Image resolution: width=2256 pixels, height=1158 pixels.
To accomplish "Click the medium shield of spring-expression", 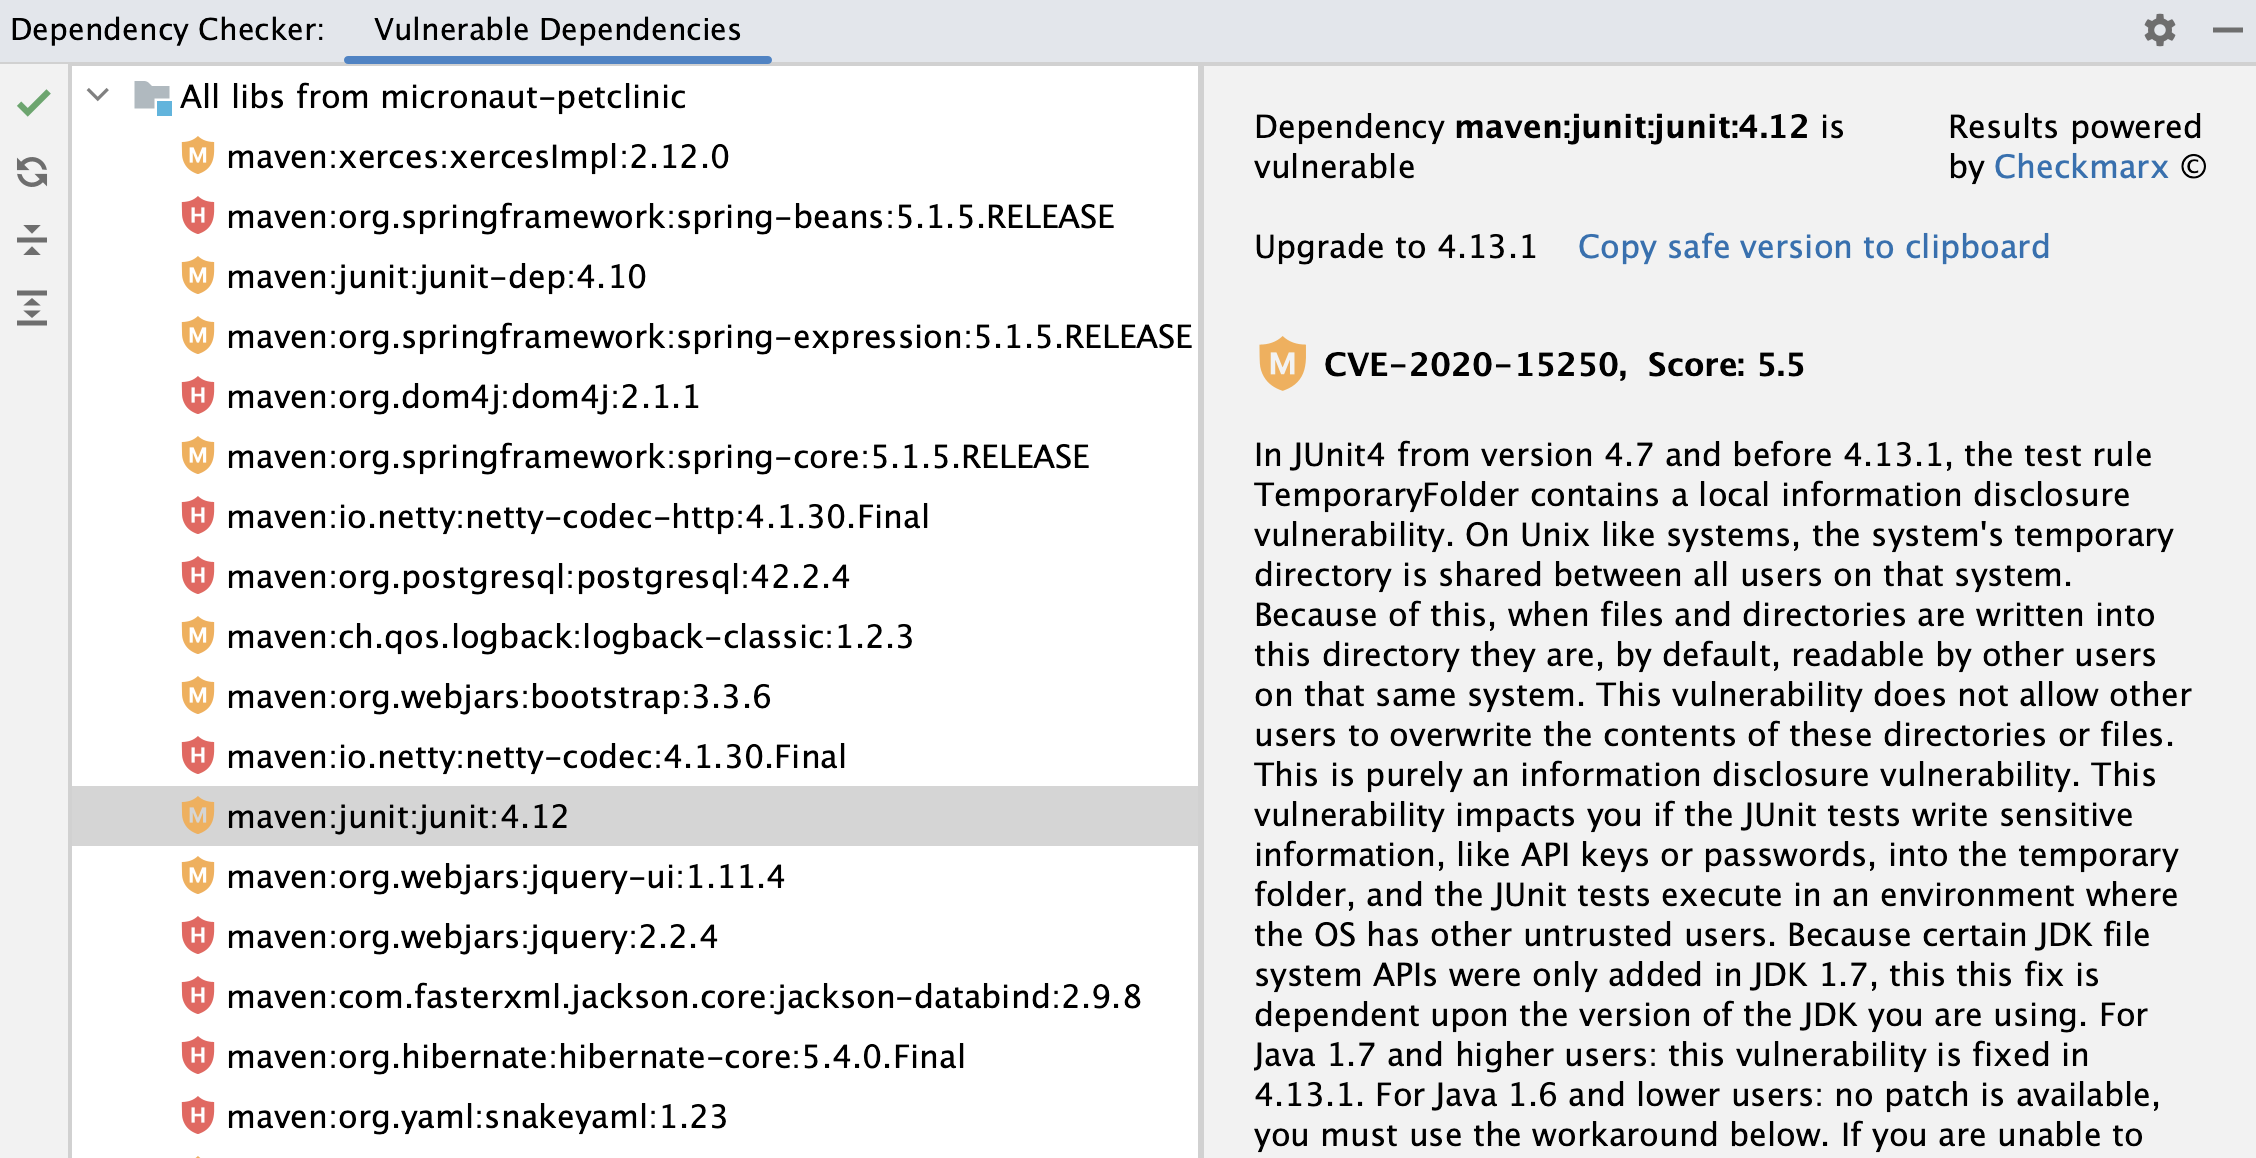I will [198, 336].
